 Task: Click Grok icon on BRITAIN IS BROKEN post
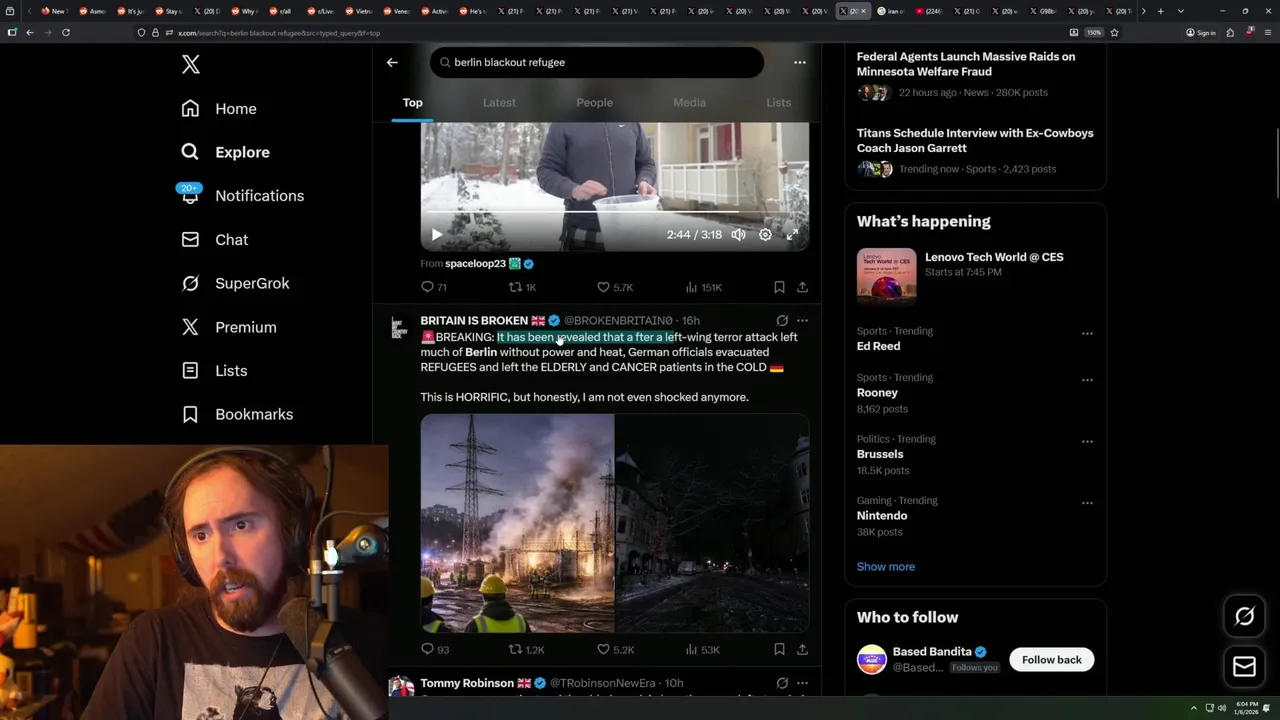click(x=782, y=321)
